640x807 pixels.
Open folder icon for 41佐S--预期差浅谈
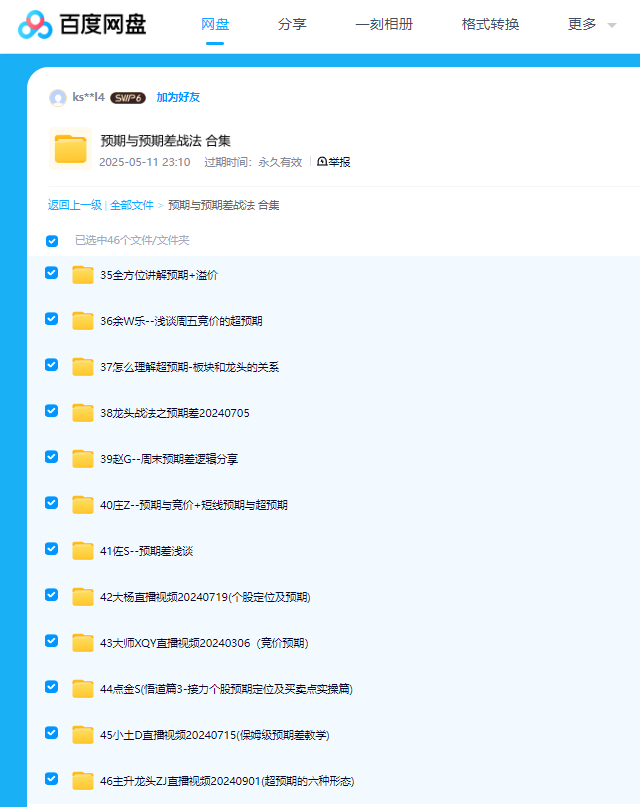coord(83,551)
